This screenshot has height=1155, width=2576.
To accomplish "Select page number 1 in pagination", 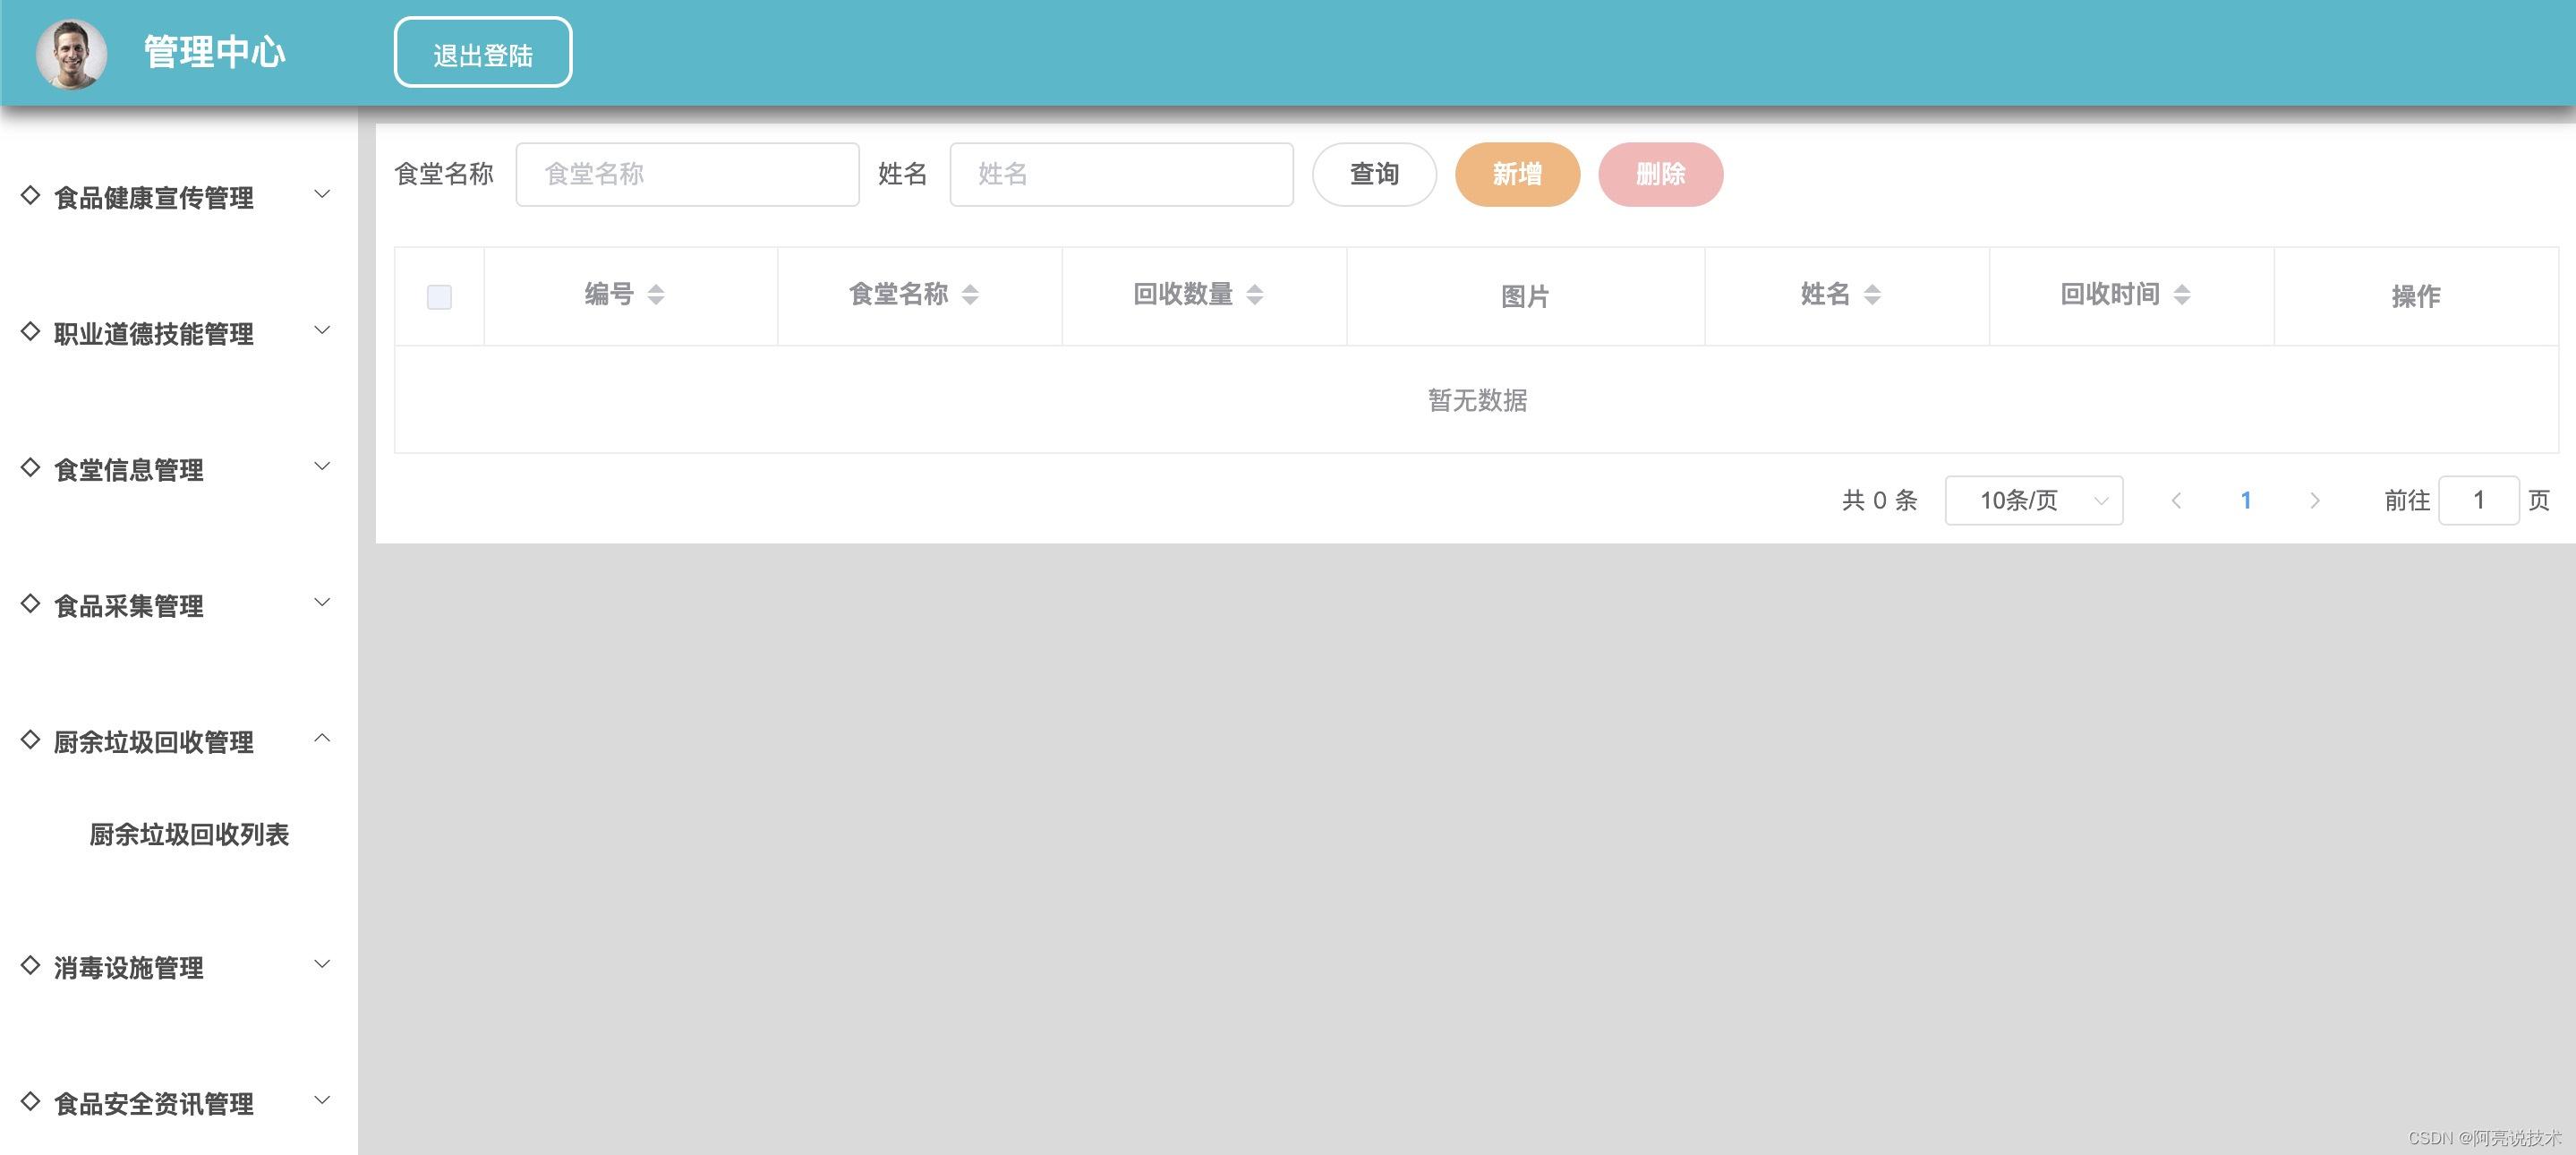I will pyautogui.click(x=2246, y=500).
